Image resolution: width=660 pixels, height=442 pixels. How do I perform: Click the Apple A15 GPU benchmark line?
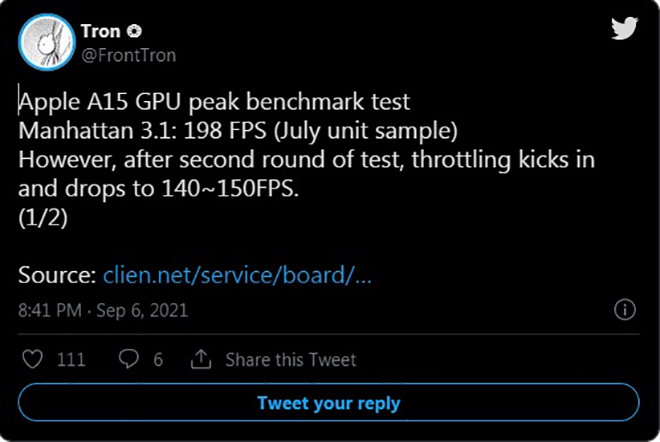[215, 102]
